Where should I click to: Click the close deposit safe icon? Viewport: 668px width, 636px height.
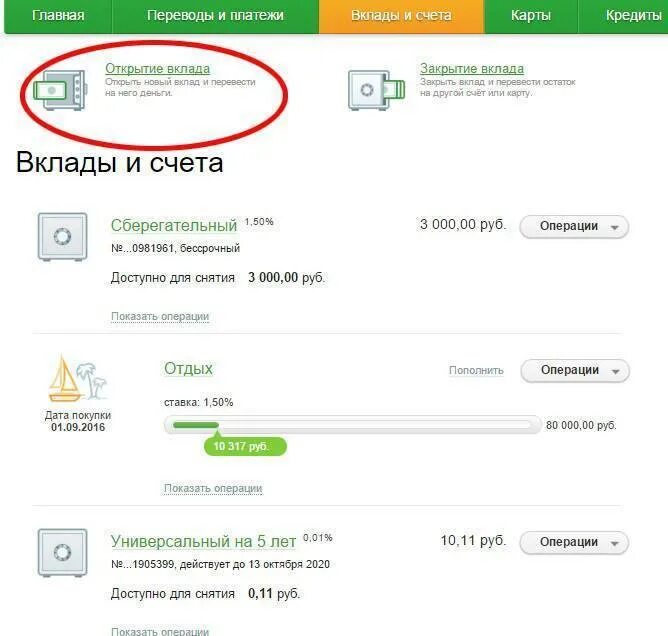tap(377, 90)
